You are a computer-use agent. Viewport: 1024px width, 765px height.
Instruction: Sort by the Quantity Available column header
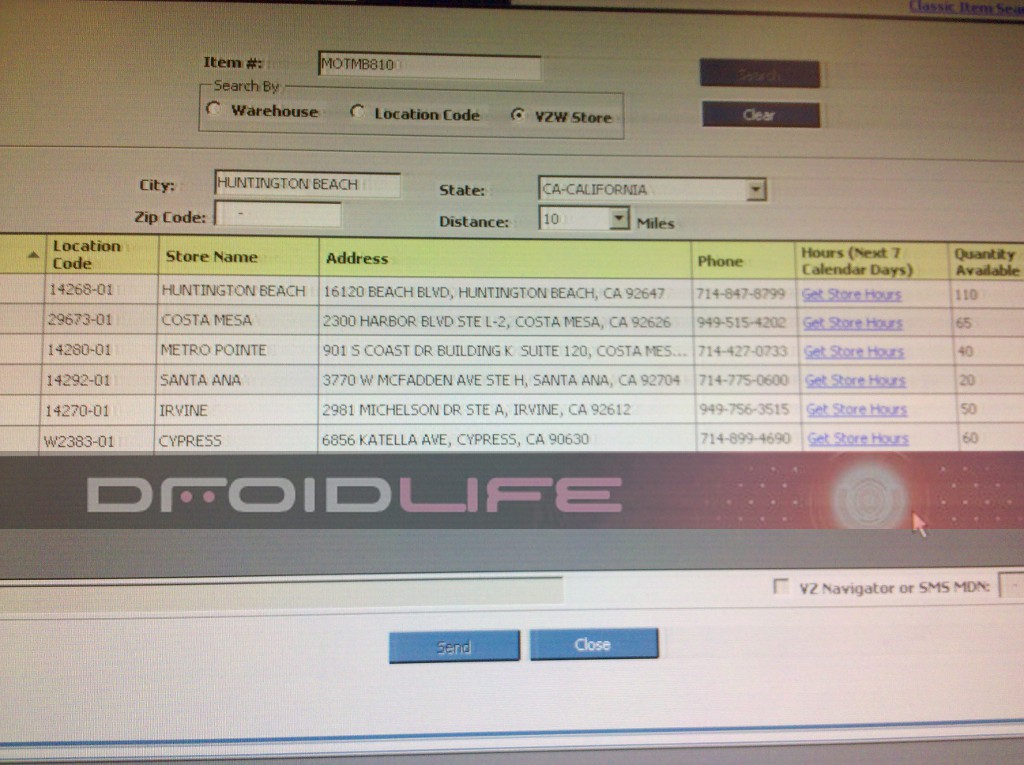pos(986,262)
